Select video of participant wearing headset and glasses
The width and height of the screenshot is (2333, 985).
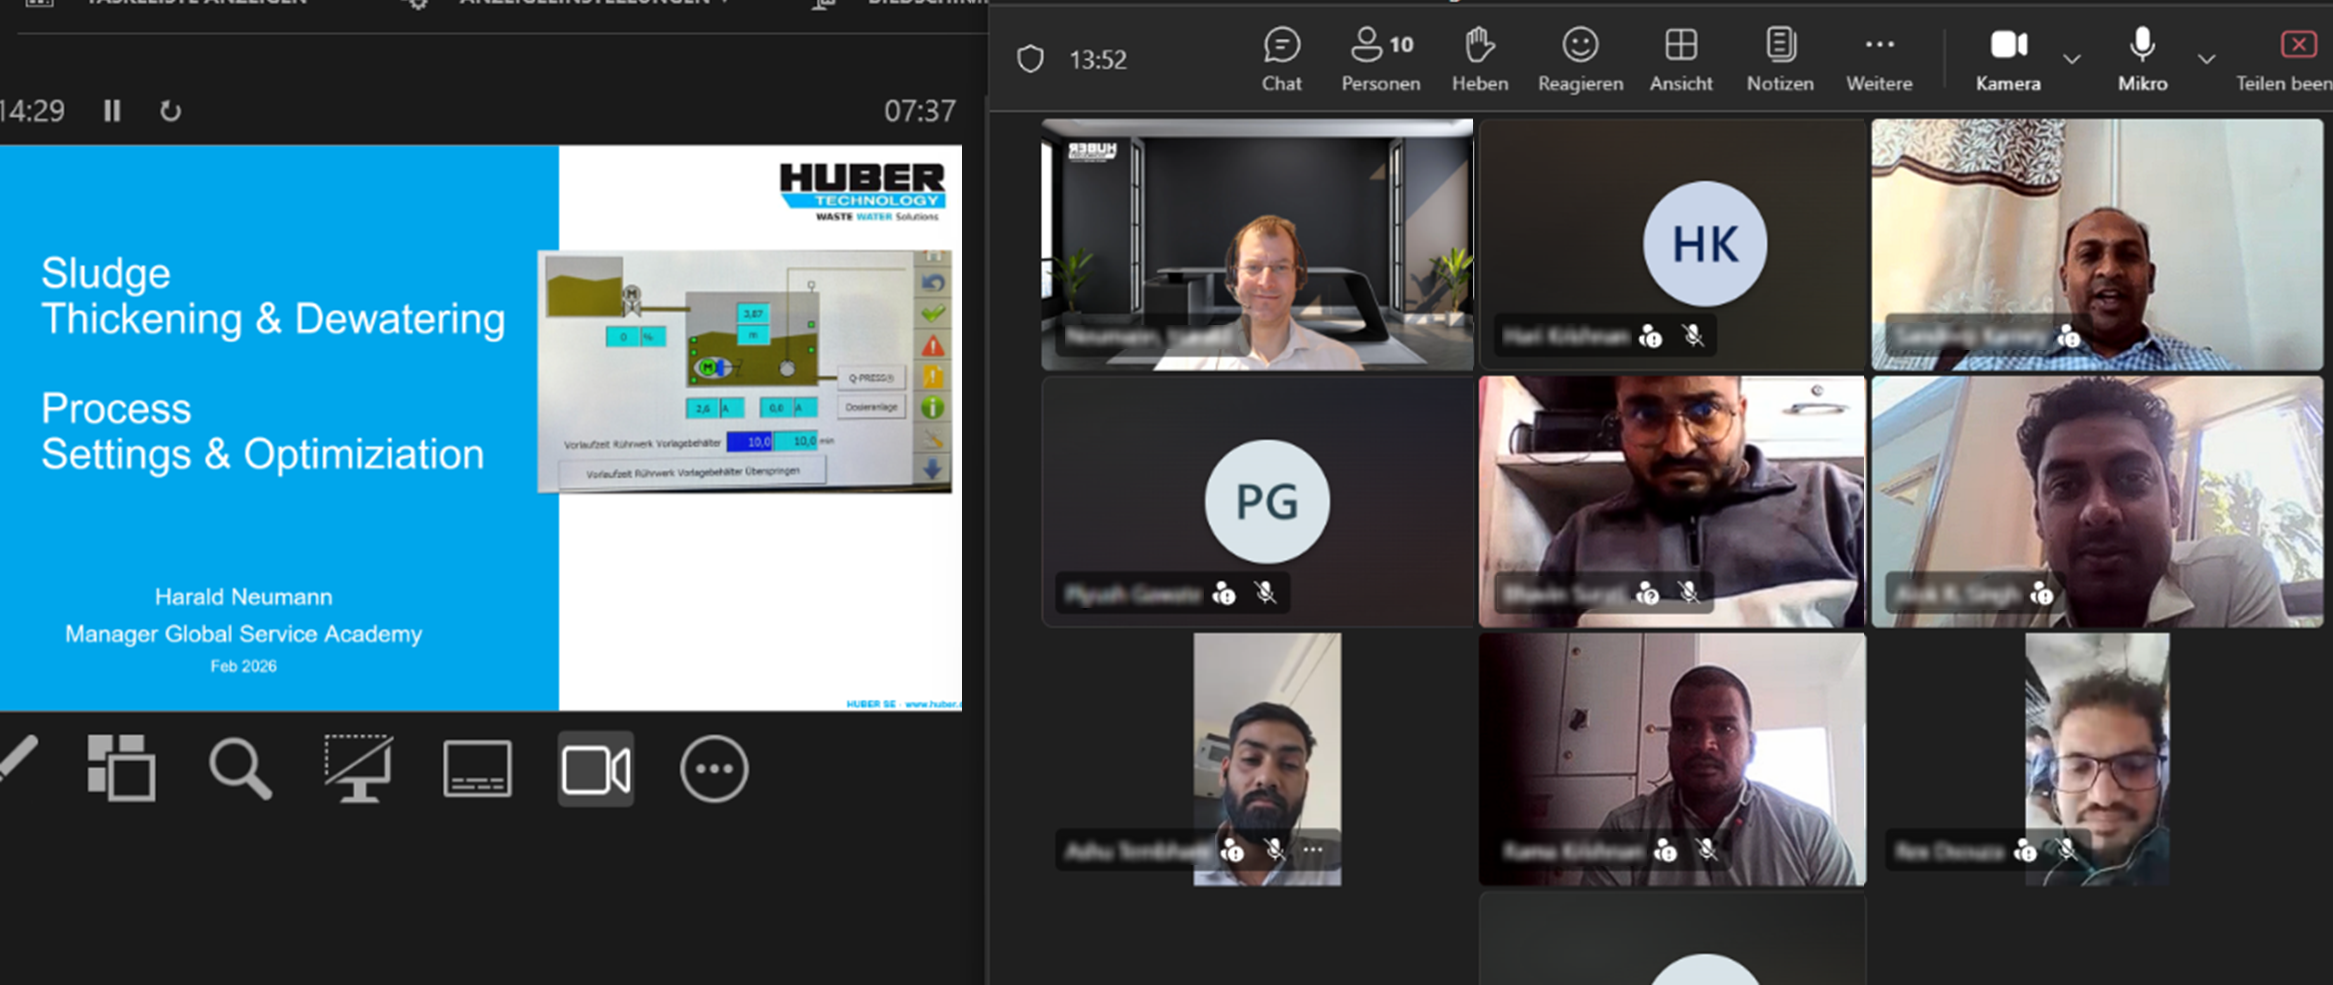(x=2097, y=759)
